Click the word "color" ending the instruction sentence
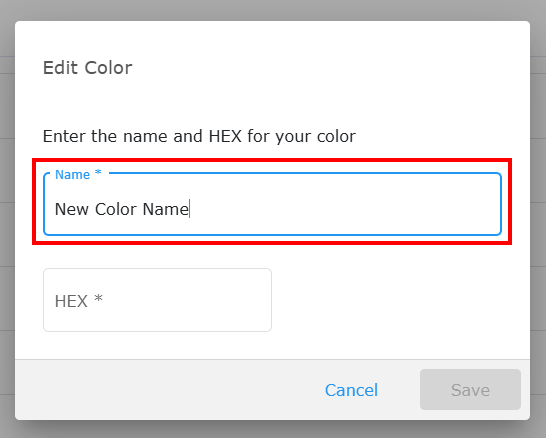The width and height of the screenshot is (546, 438). tap(336, 137)
